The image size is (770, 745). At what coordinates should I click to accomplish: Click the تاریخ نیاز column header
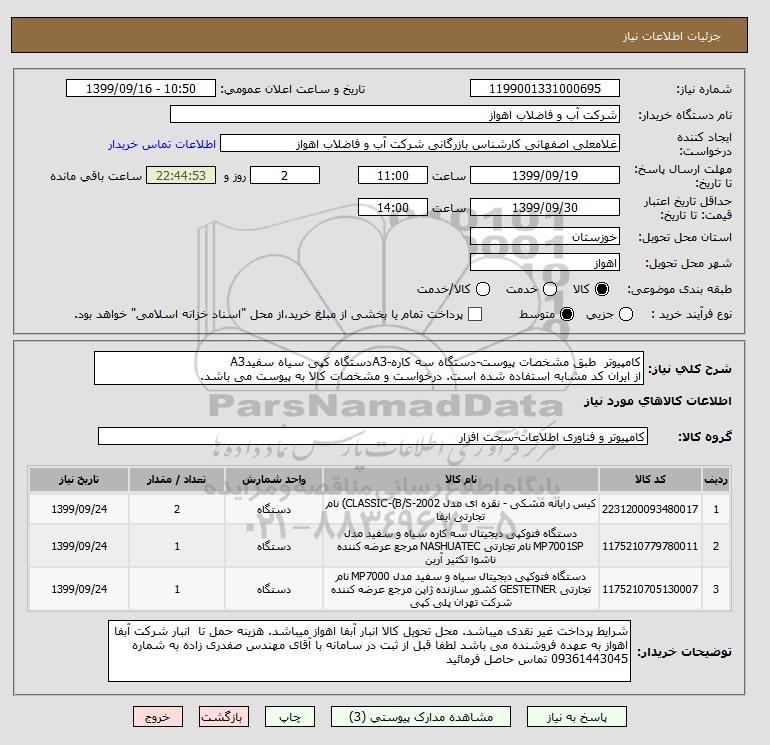(79, 479)
